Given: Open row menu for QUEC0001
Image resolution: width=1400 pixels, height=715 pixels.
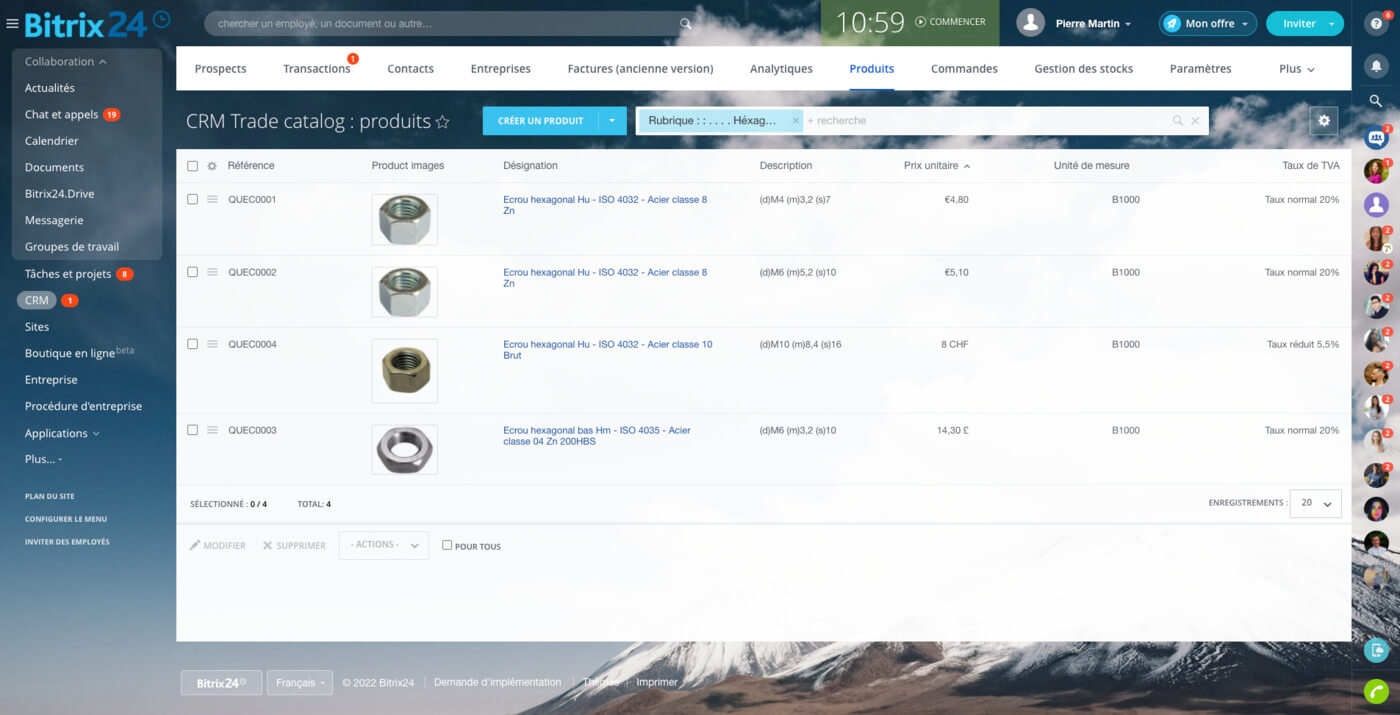Looking at the screenshot, I should (x=212, y=200).
